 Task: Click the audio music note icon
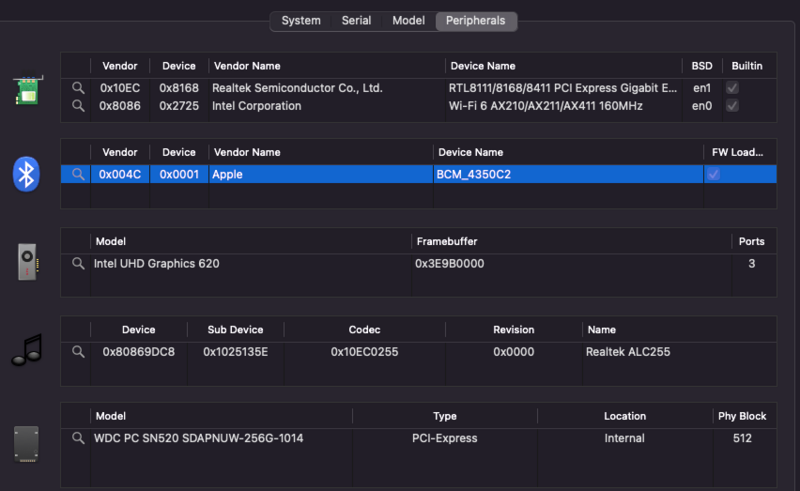(27, 349)
